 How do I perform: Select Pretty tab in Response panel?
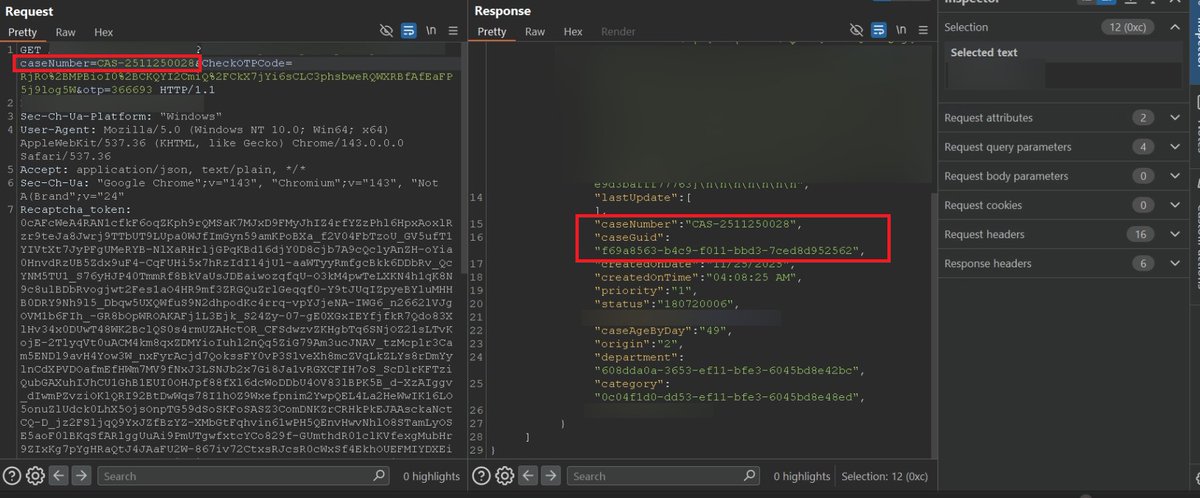(x=492, y=32)
